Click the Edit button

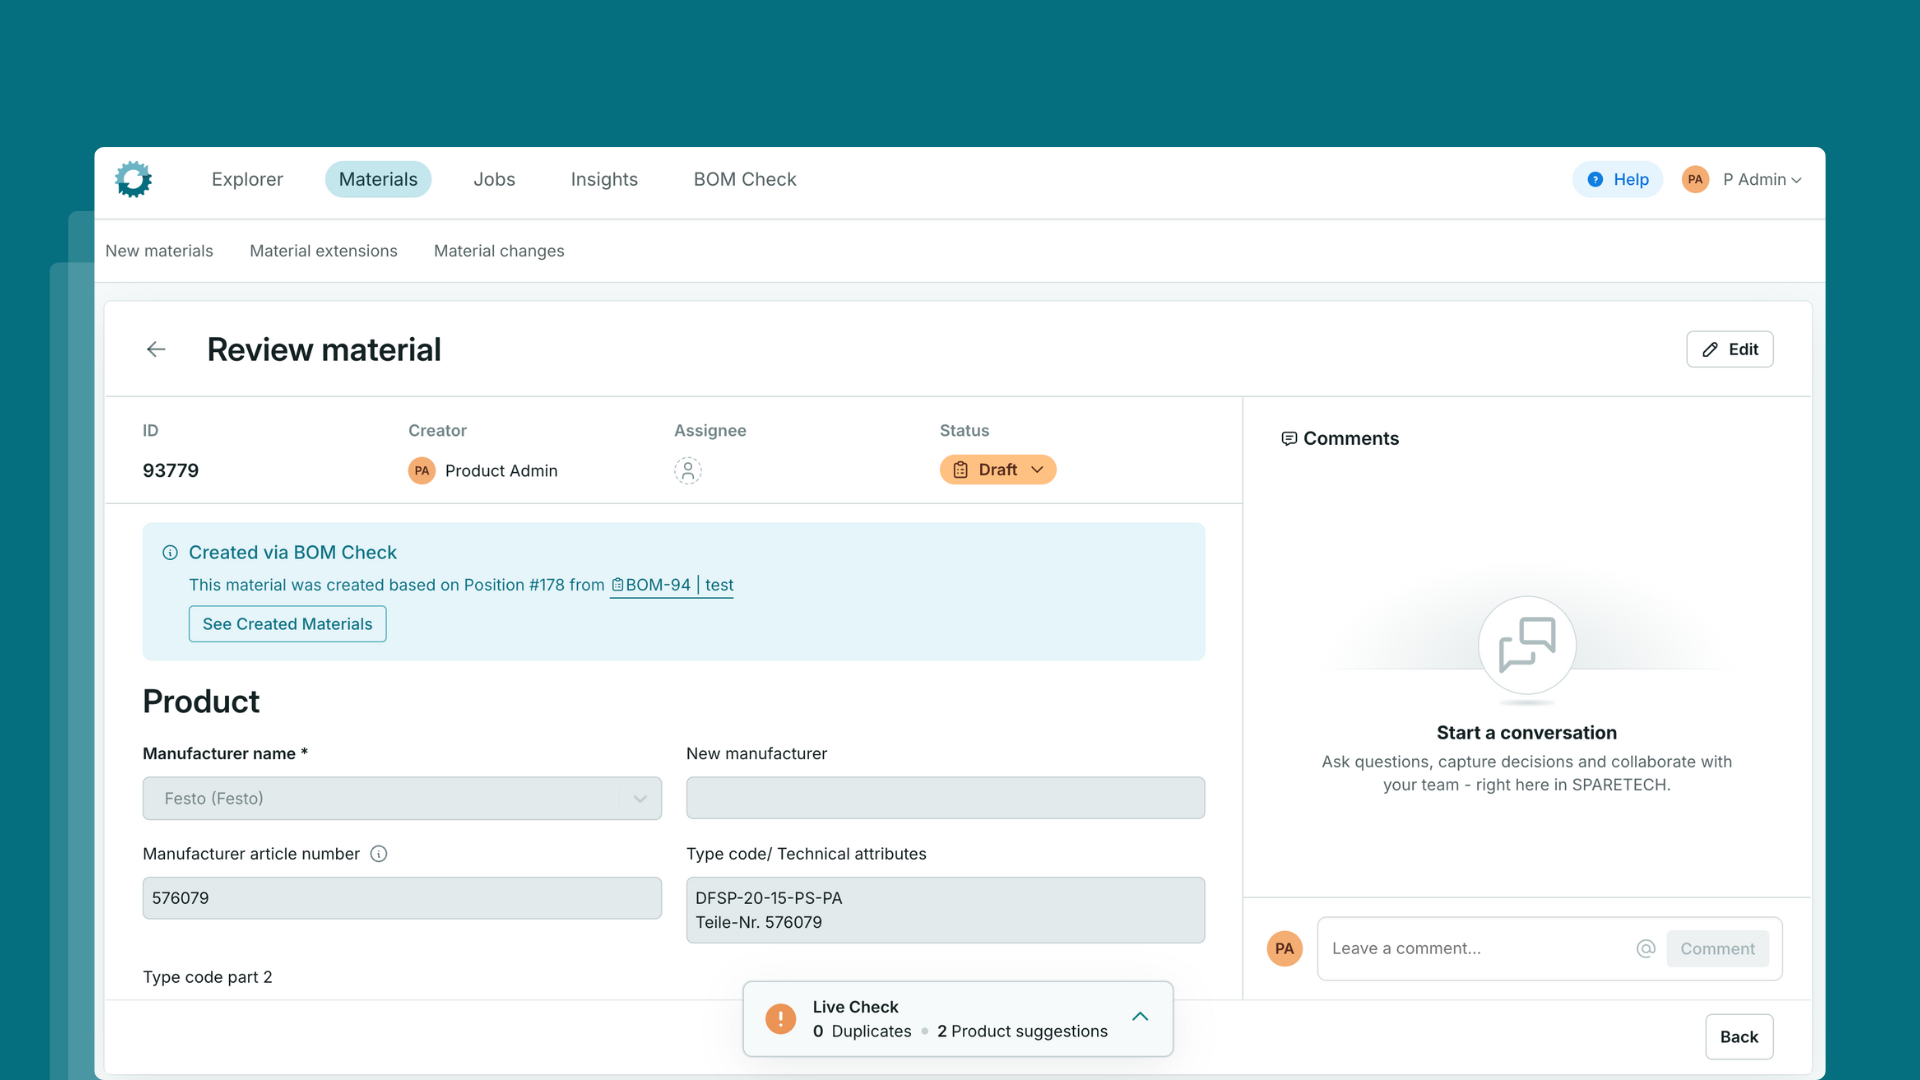[x=1729, y=349]
